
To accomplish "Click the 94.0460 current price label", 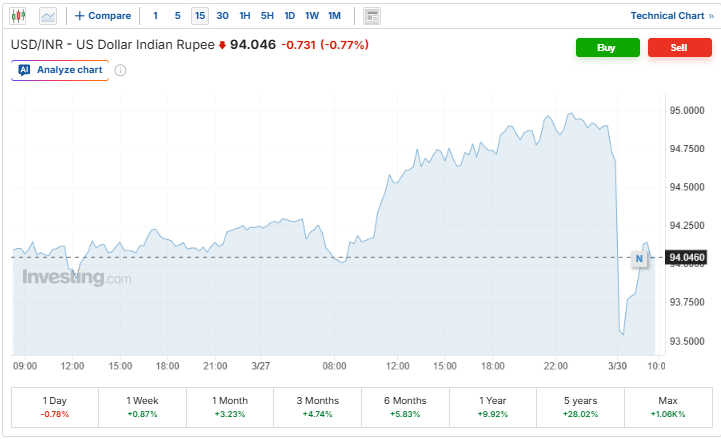I will point(687,258).
